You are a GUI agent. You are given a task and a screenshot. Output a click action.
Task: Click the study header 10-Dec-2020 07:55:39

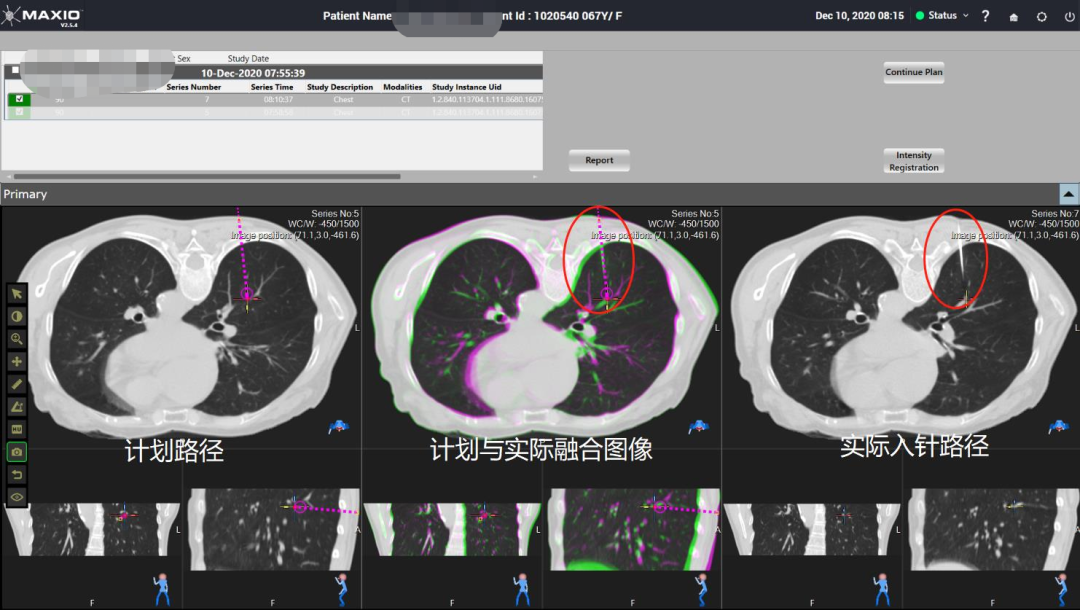coord(253,73)
